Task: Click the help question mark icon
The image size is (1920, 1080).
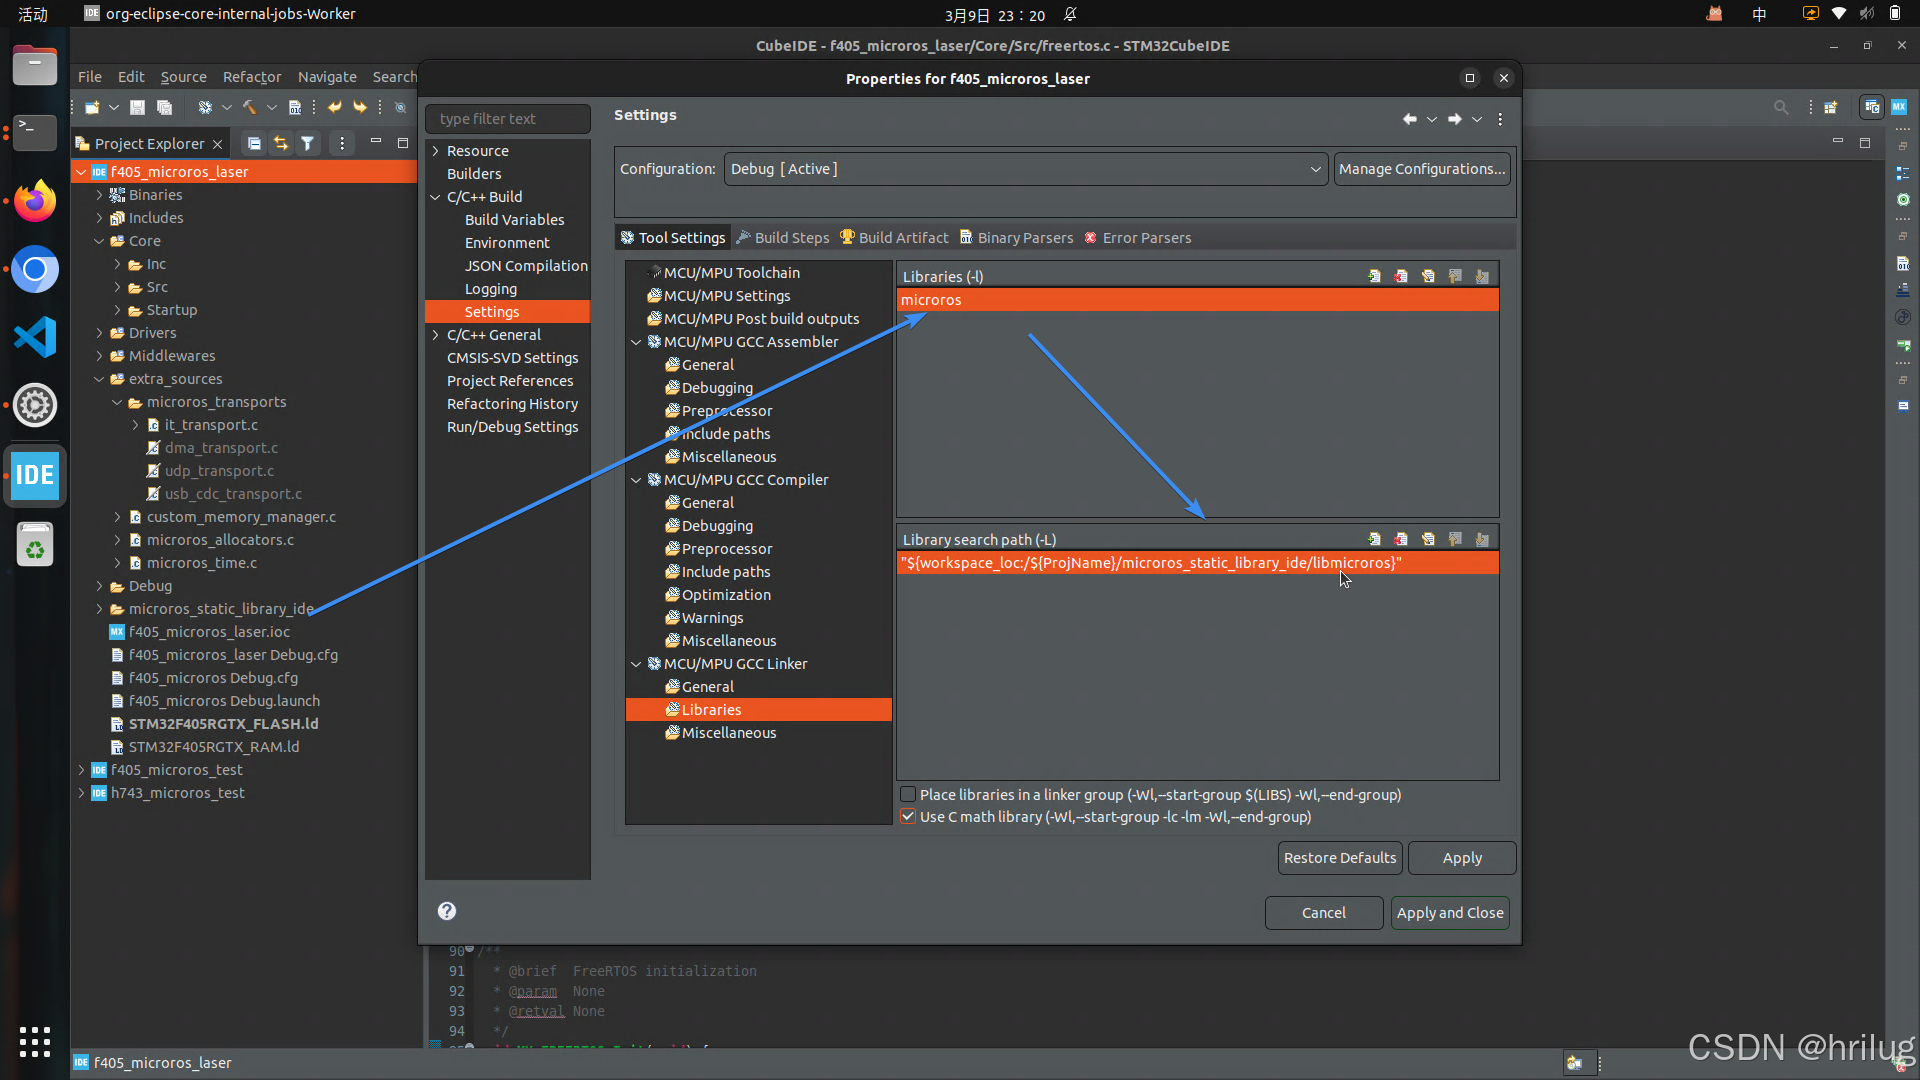Action: pos(447,911)
